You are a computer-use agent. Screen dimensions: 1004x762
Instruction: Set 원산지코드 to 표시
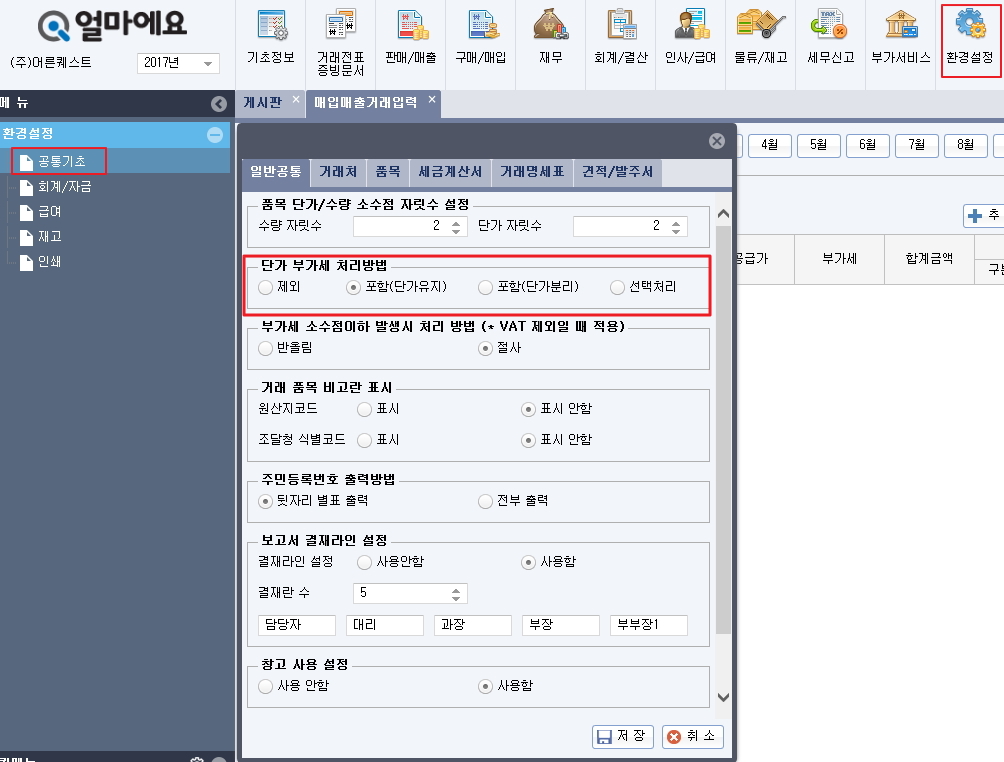(364, 409)
